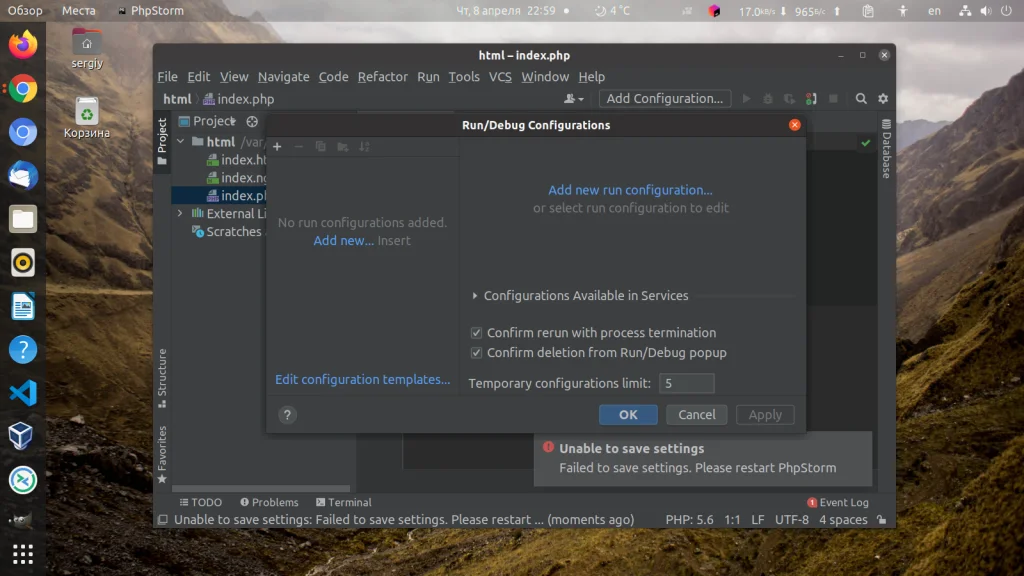Open the Run menu

(428, 76)
